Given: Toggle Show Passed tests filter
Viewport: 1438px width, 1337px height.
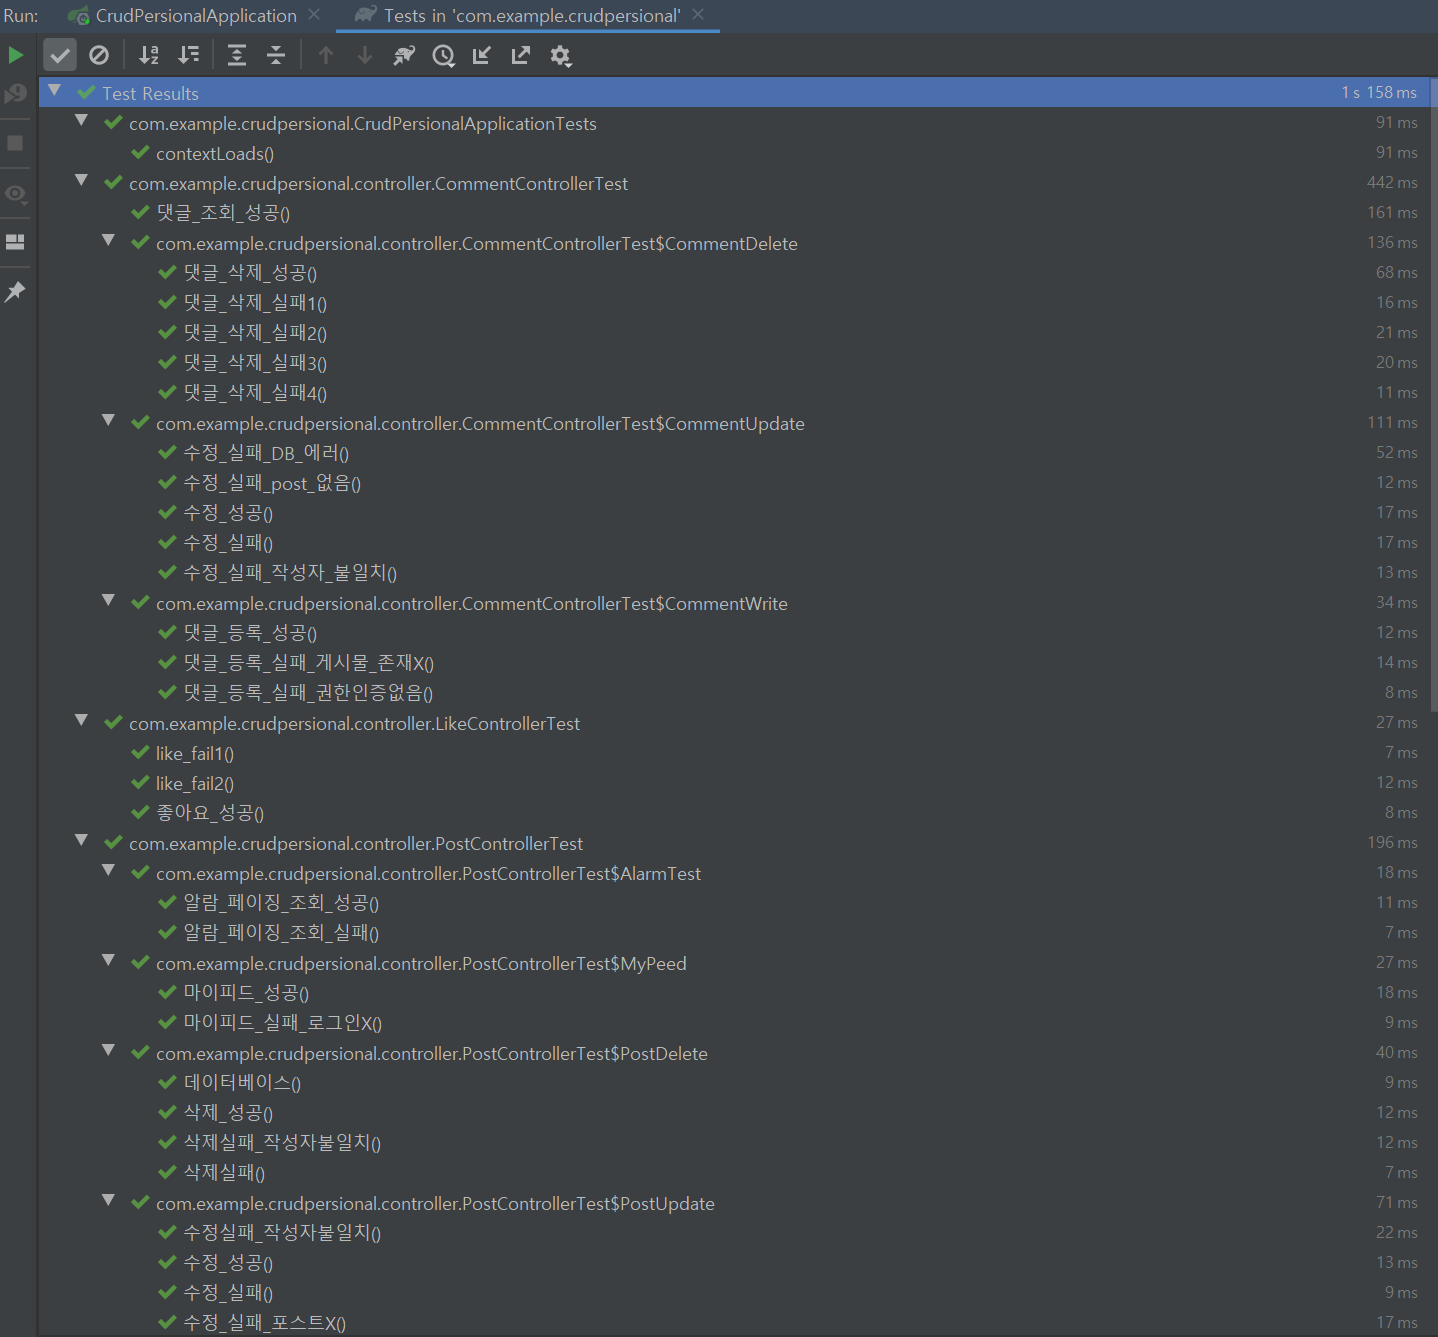Looking at the screenshot, I should [x=60, y=55].
